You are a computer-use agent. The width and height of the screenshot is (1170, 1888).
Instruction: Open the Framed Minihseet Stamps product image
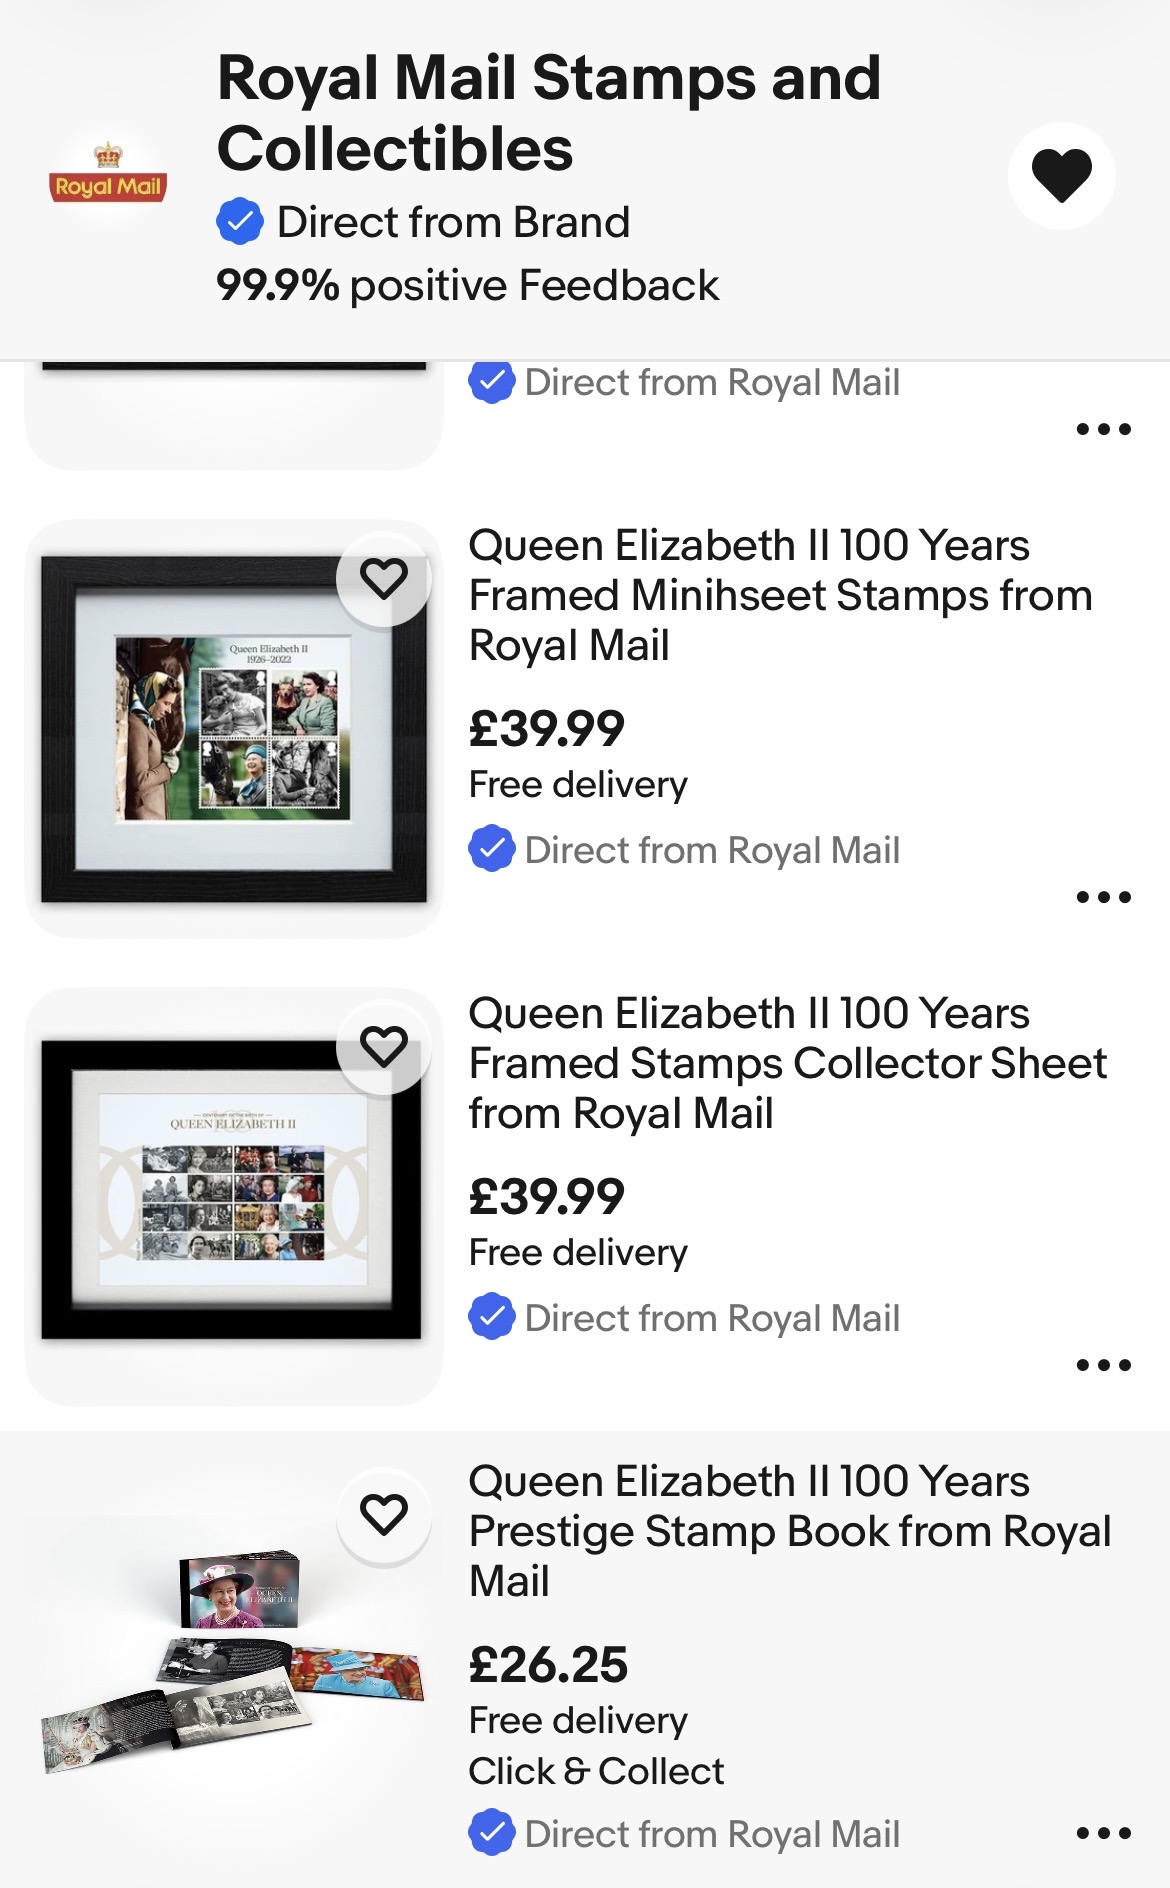[x=233, y=730]
